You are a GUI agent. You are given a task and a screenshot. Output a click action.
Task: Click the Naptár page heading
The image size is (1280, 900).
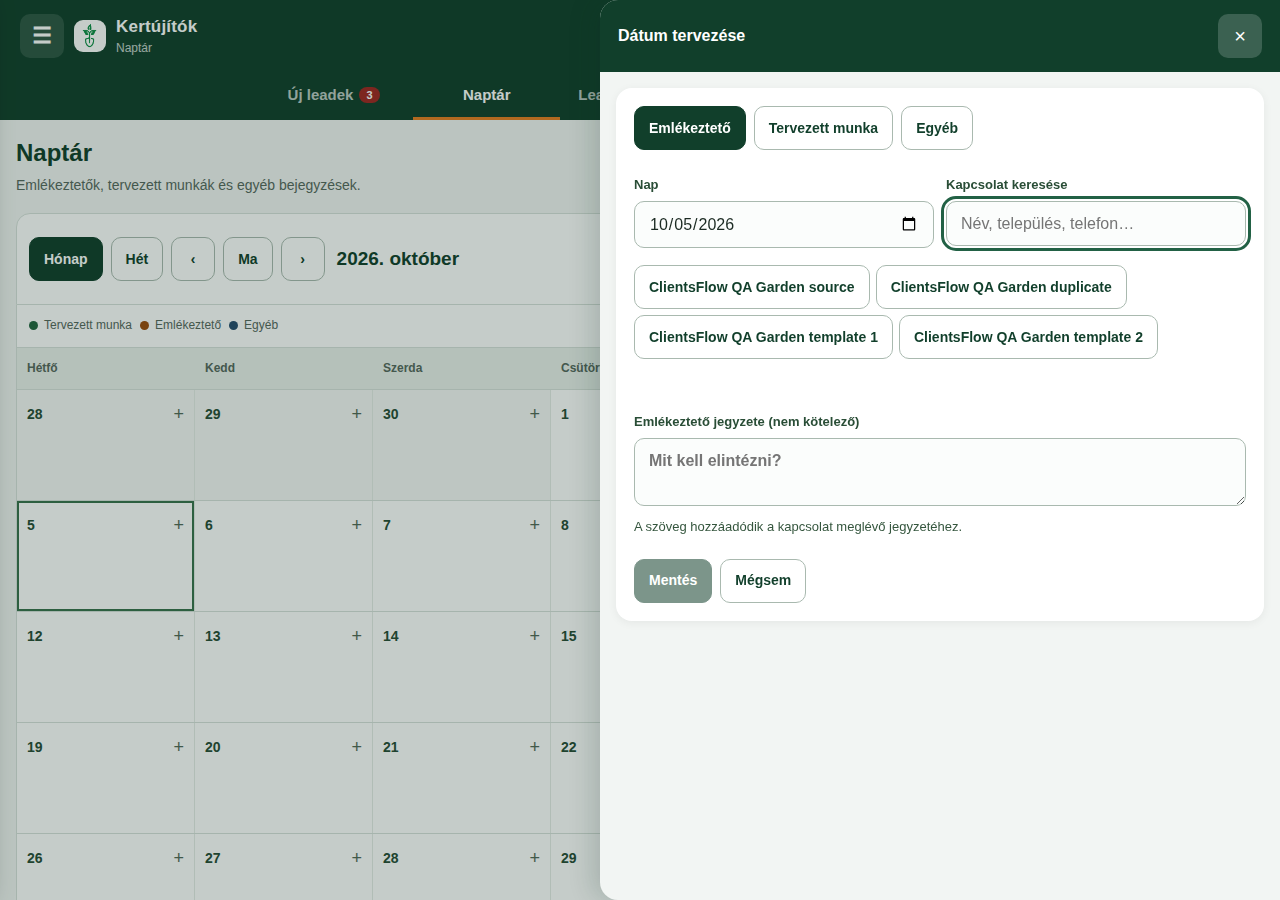(x=54, y=153)
